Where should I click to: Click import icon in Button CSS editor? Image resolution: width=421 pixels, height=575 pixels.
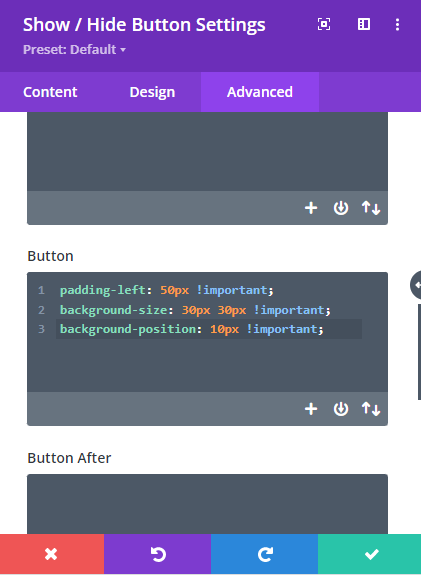(x=341, y=409)
